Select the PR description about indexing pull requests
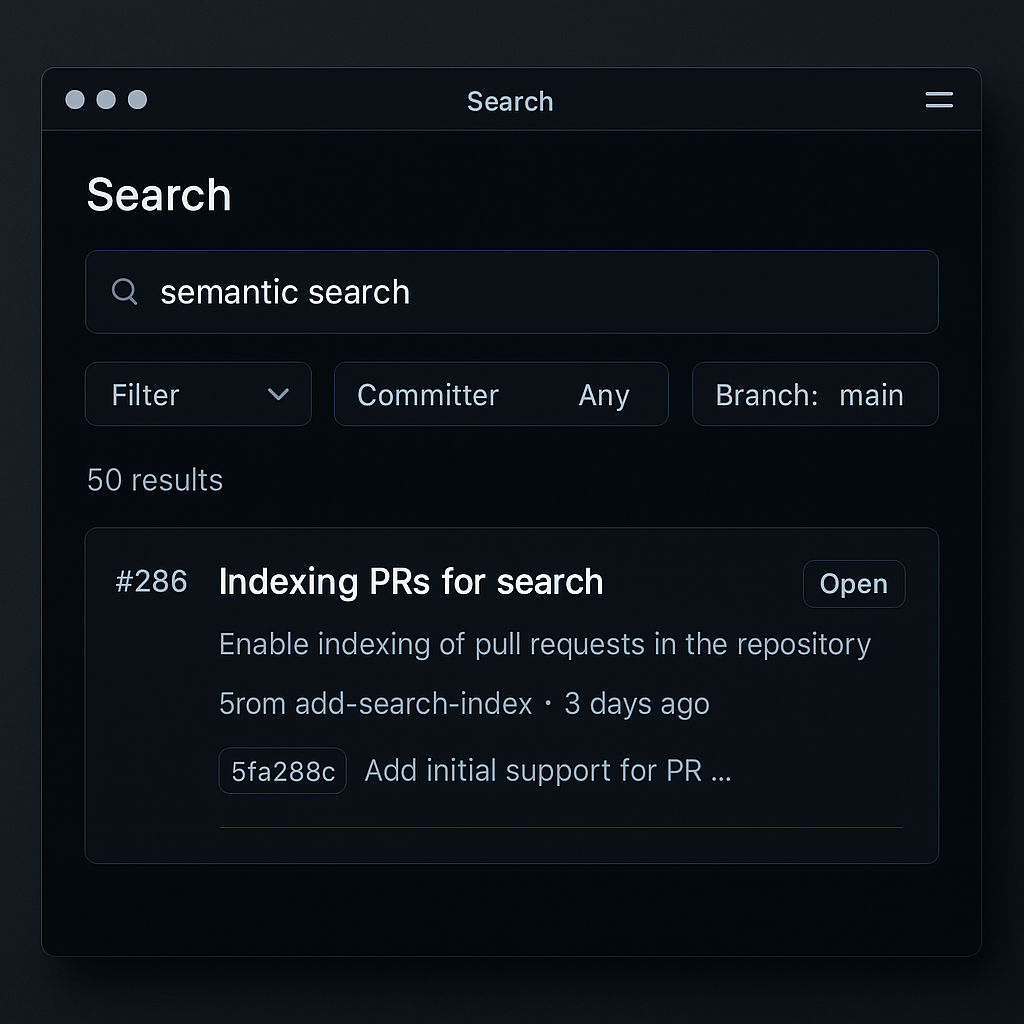Image resolution: width=1024 pixels, height=1024 pixels. (x=544, y=644)
